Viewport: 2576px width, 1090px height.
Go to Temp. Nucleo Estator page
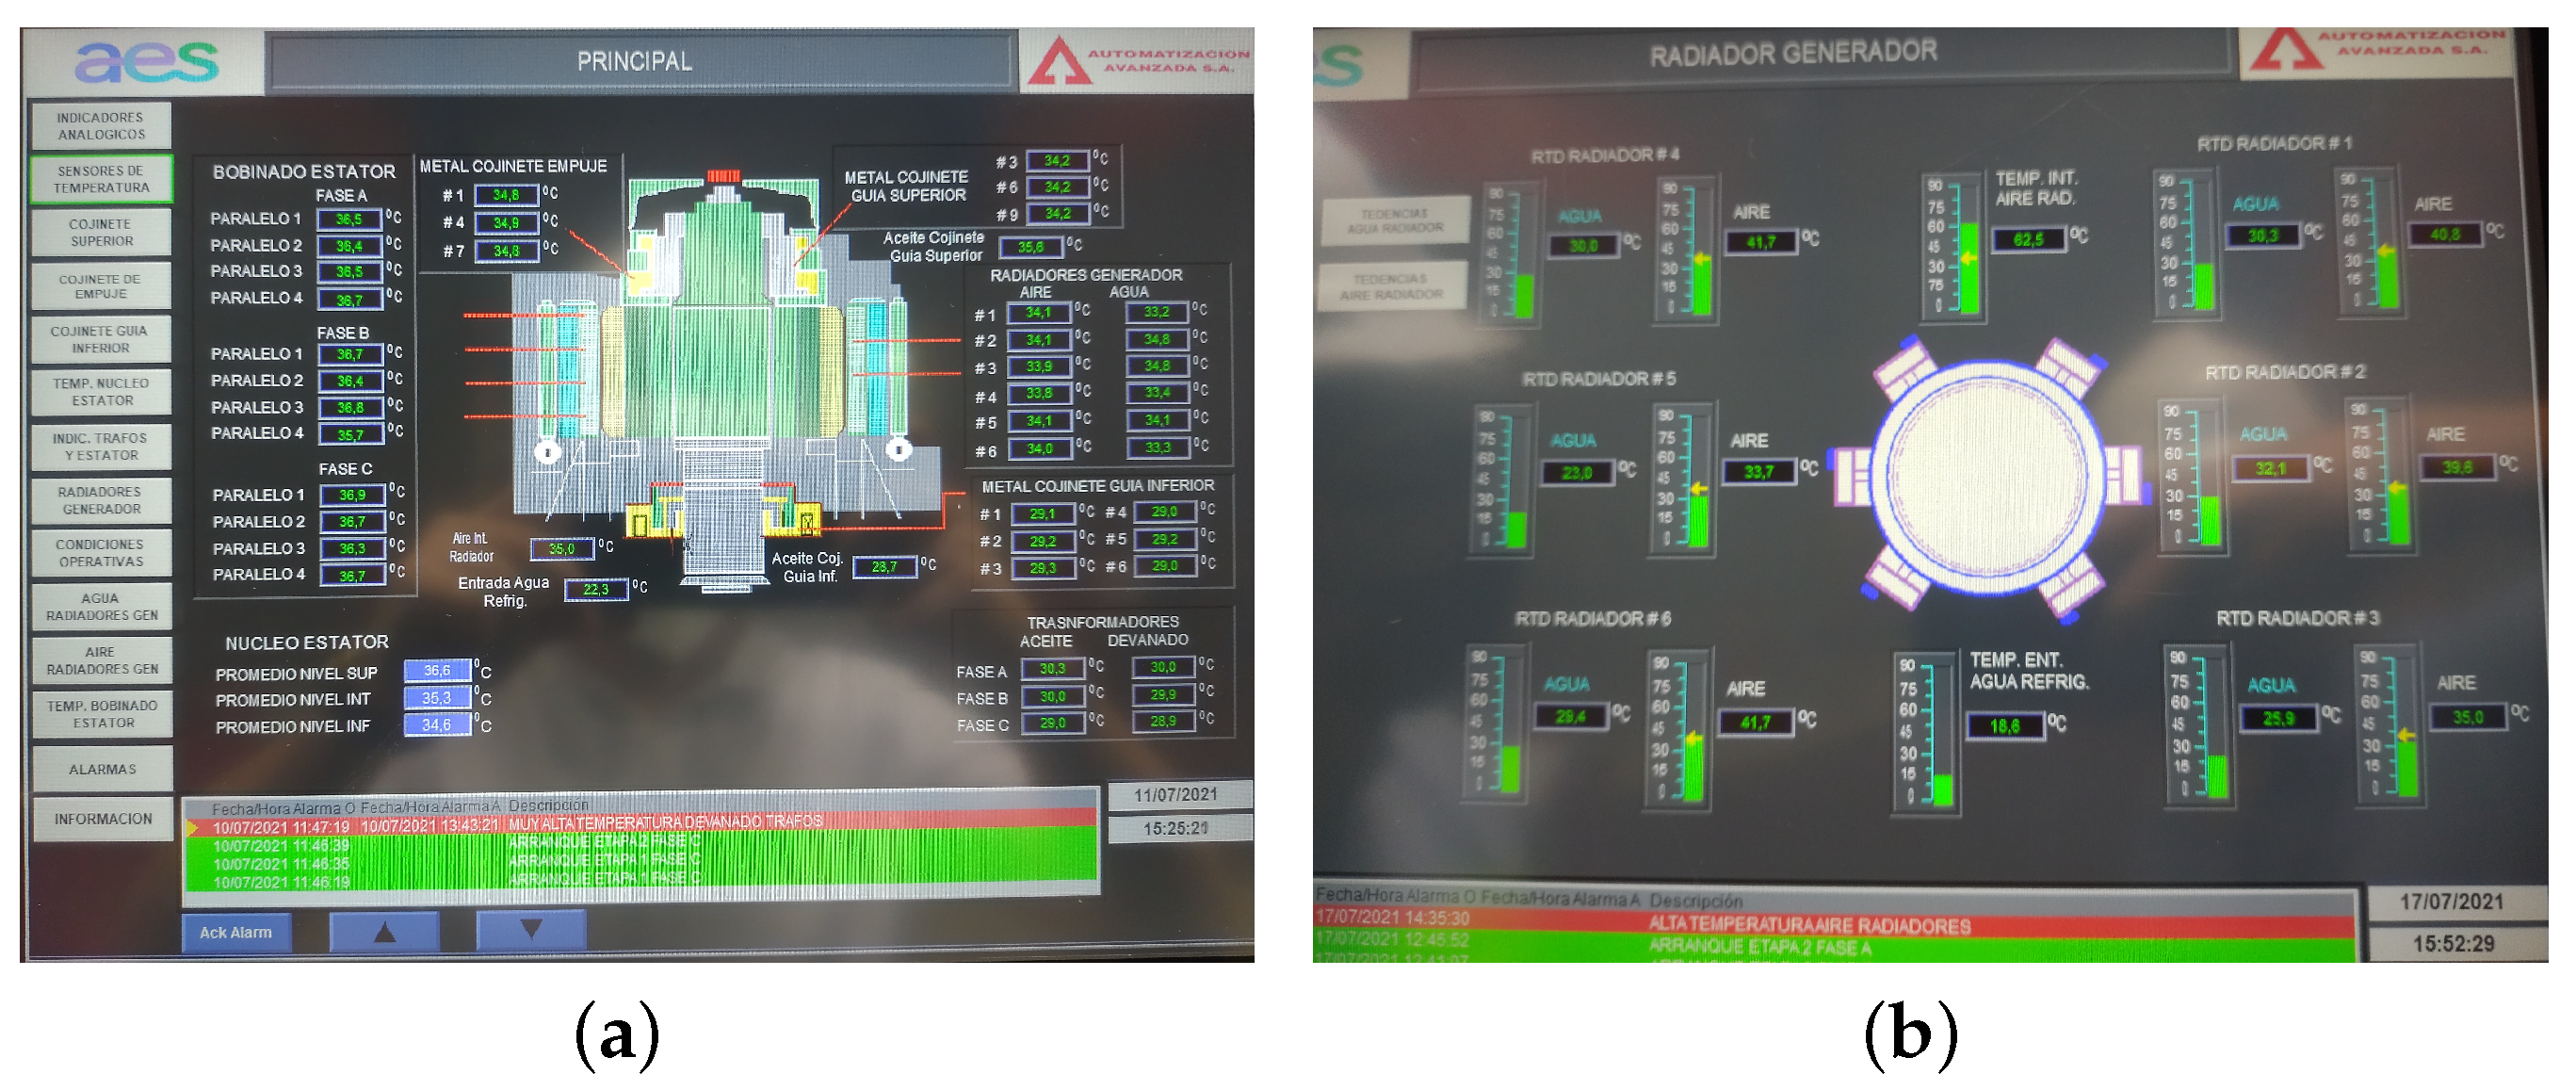tap(101, 392)
